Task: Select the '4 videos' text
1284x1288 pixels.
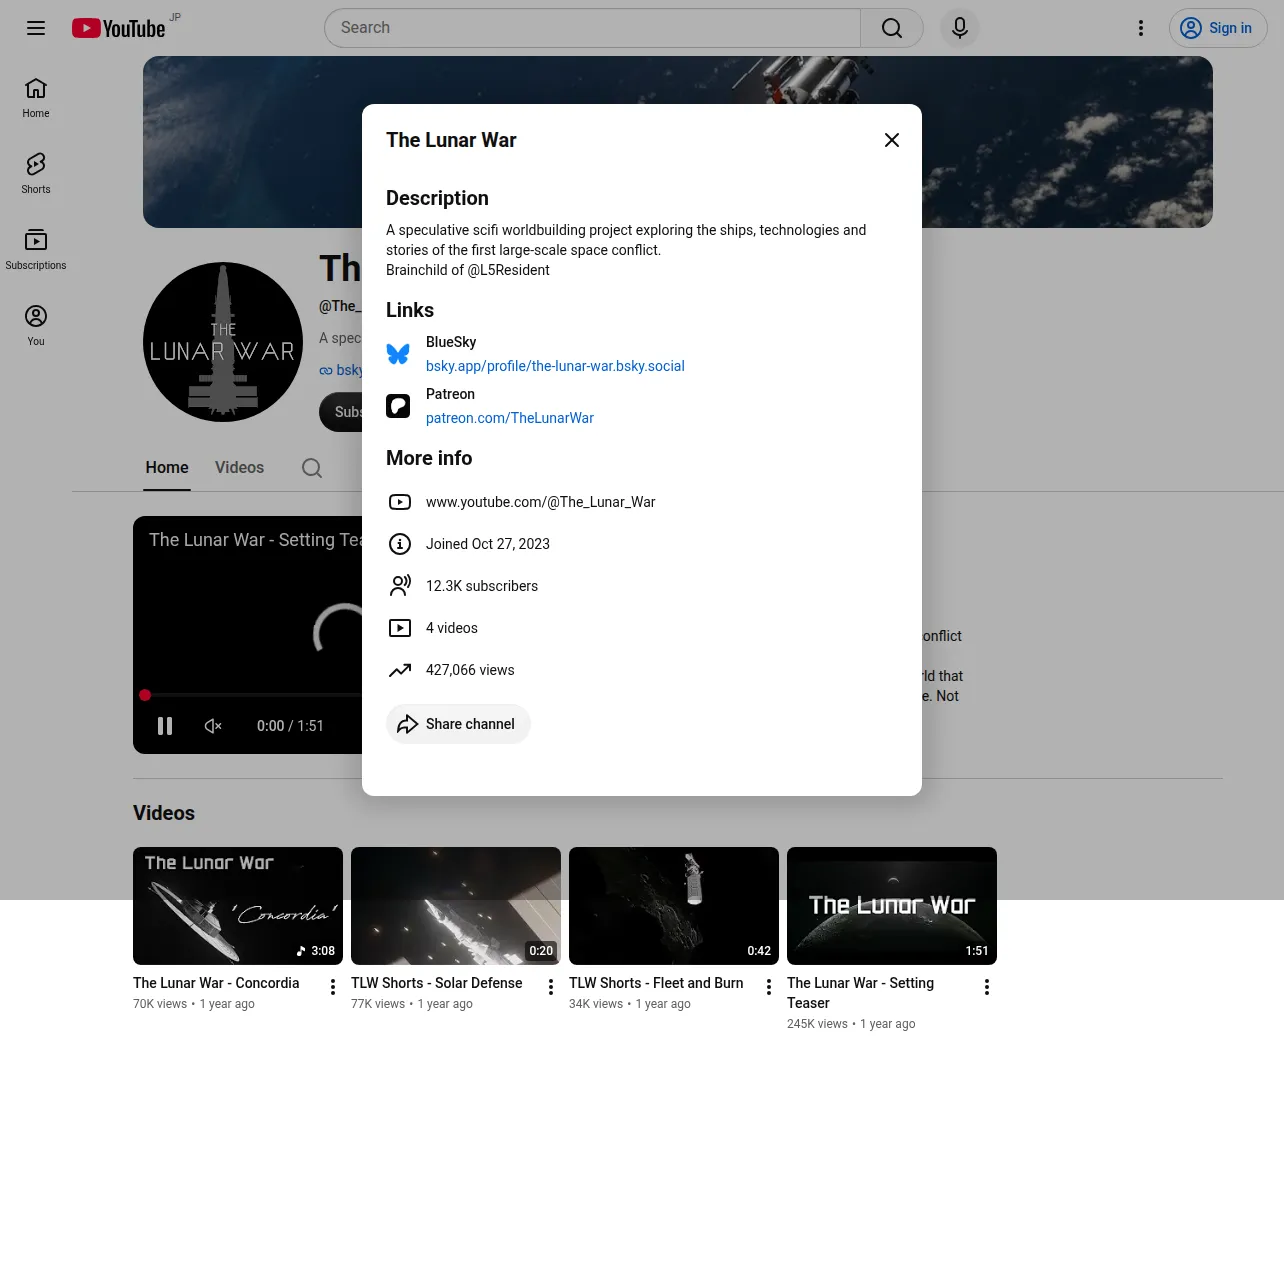Action: click(452, 628)
